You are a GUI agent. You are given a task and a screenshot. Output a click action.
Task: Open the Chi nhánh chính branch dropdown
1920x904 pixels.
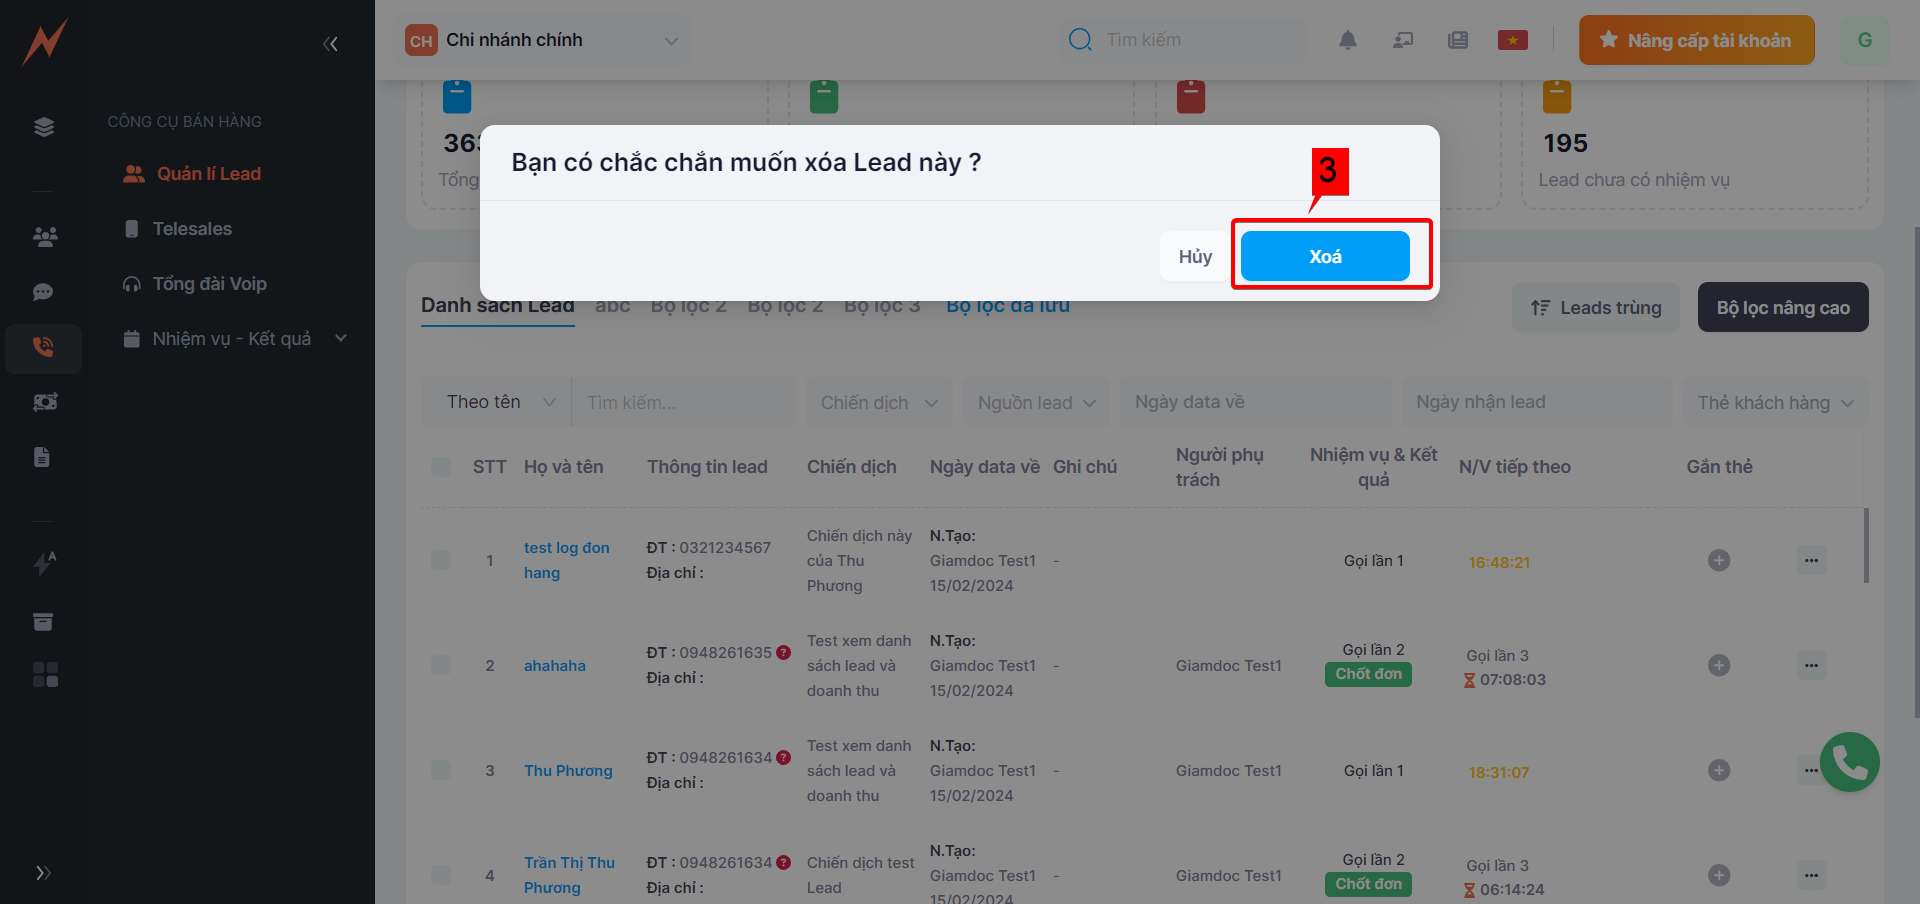[545, 41]
